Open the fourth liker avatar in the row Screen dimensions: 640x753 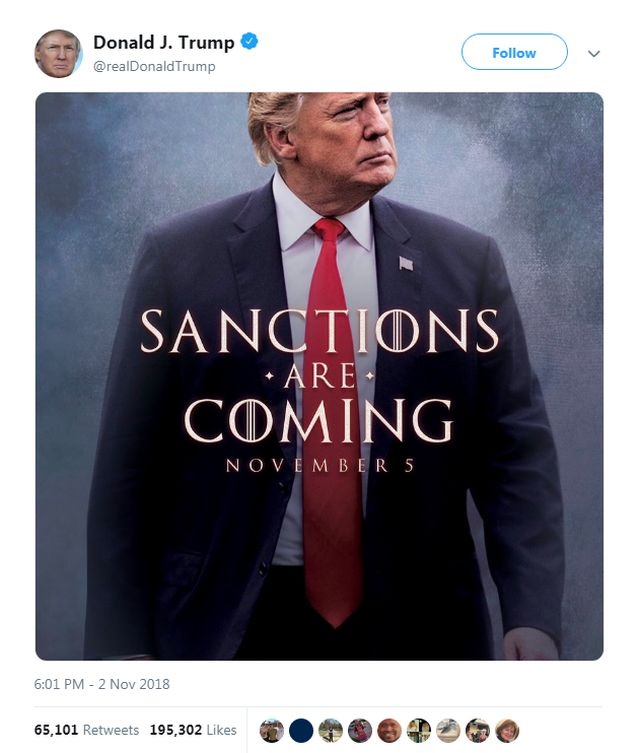[360, 731]
